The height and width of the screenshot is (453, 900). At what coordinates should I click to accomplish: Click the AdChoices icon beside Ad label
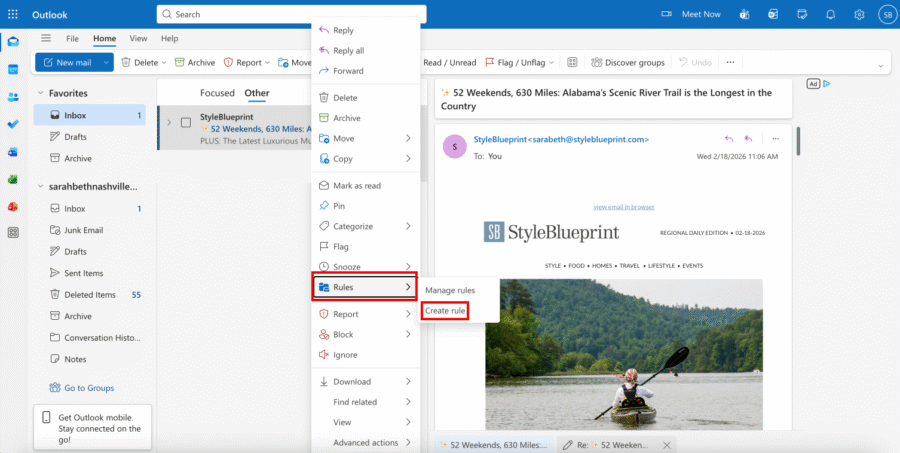pos(827,84)
